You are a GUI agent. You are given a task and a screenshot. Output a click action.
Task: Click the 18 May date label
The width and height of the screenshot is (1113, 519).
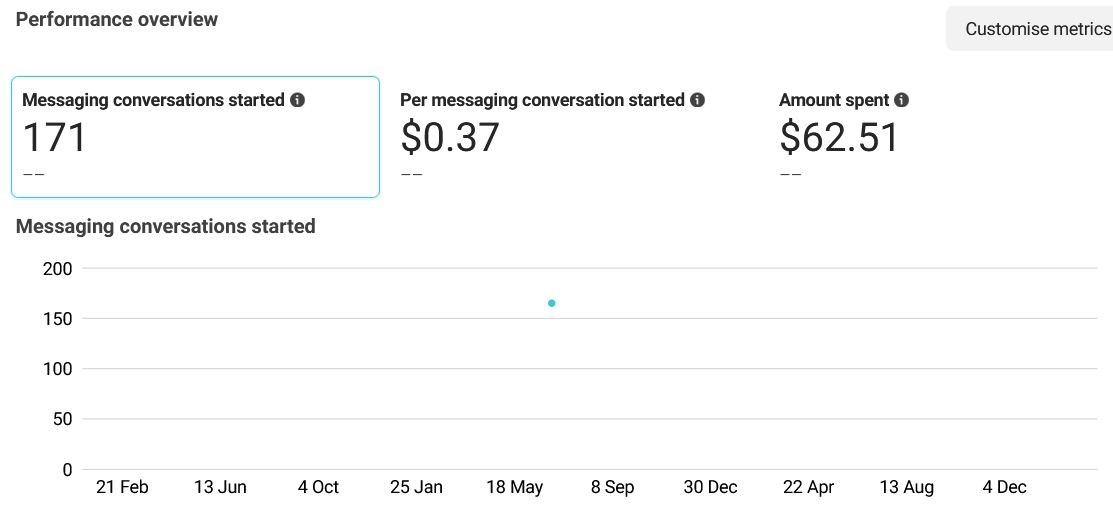[514, 487]
